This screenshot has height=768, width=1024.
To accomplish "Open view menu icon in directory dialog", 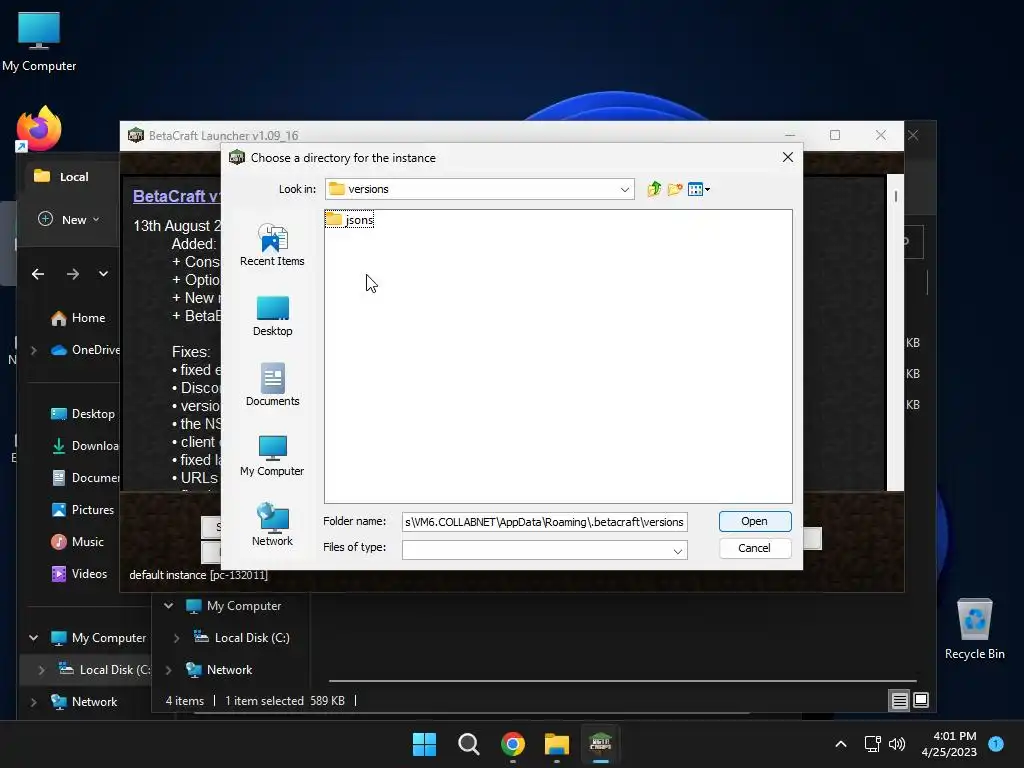I will 698,189.
